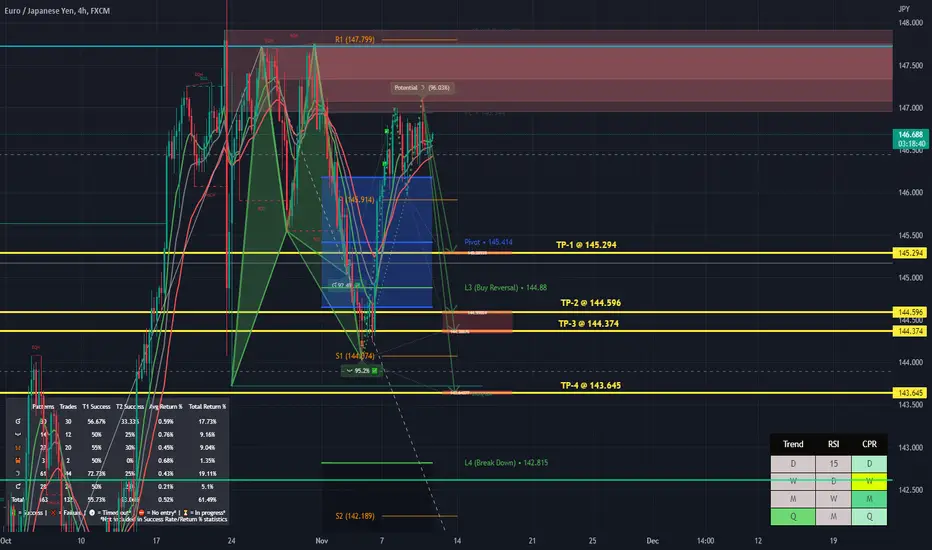Viewport: 932px width, 550px height.
Task: Click the Nov label on time axis
Action: click(x=322, y=540)
